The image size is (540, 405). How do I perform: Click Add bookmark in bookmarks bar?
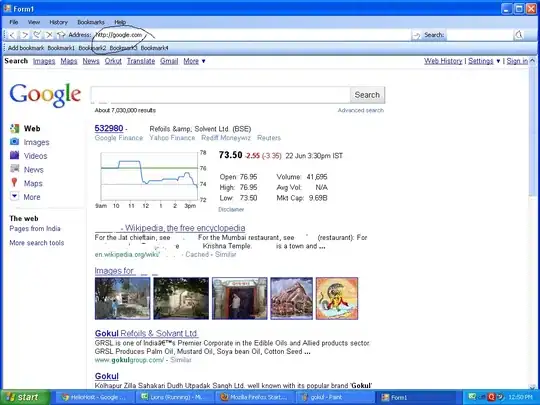coord(26,48)
